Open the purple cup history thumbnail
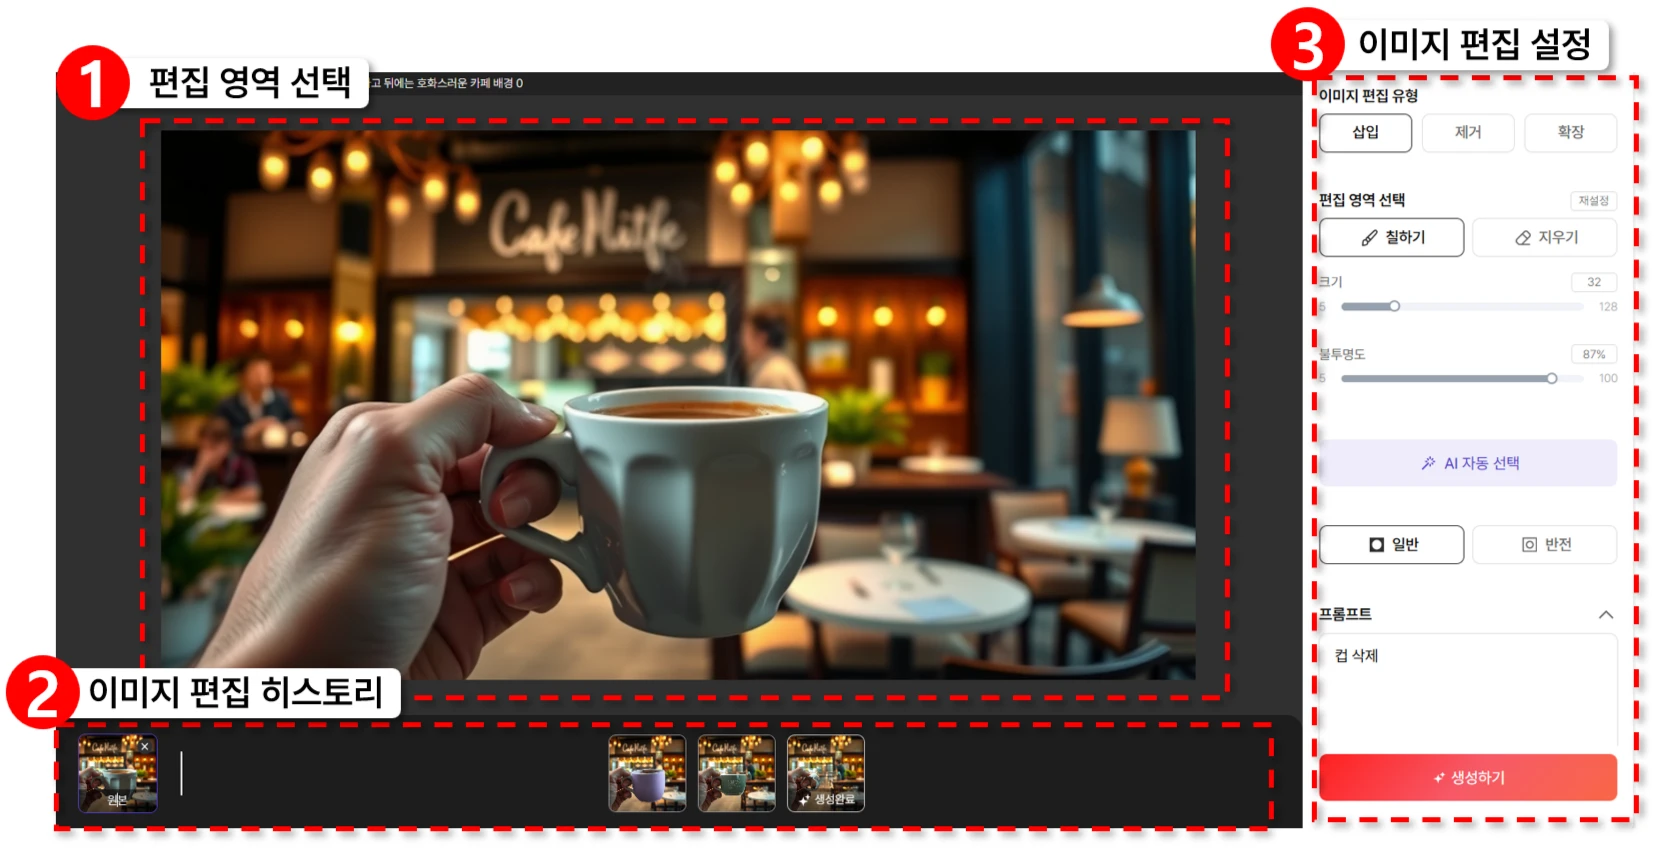Image resolution: width=1659 pixels, height=850 pixels. 647,773
